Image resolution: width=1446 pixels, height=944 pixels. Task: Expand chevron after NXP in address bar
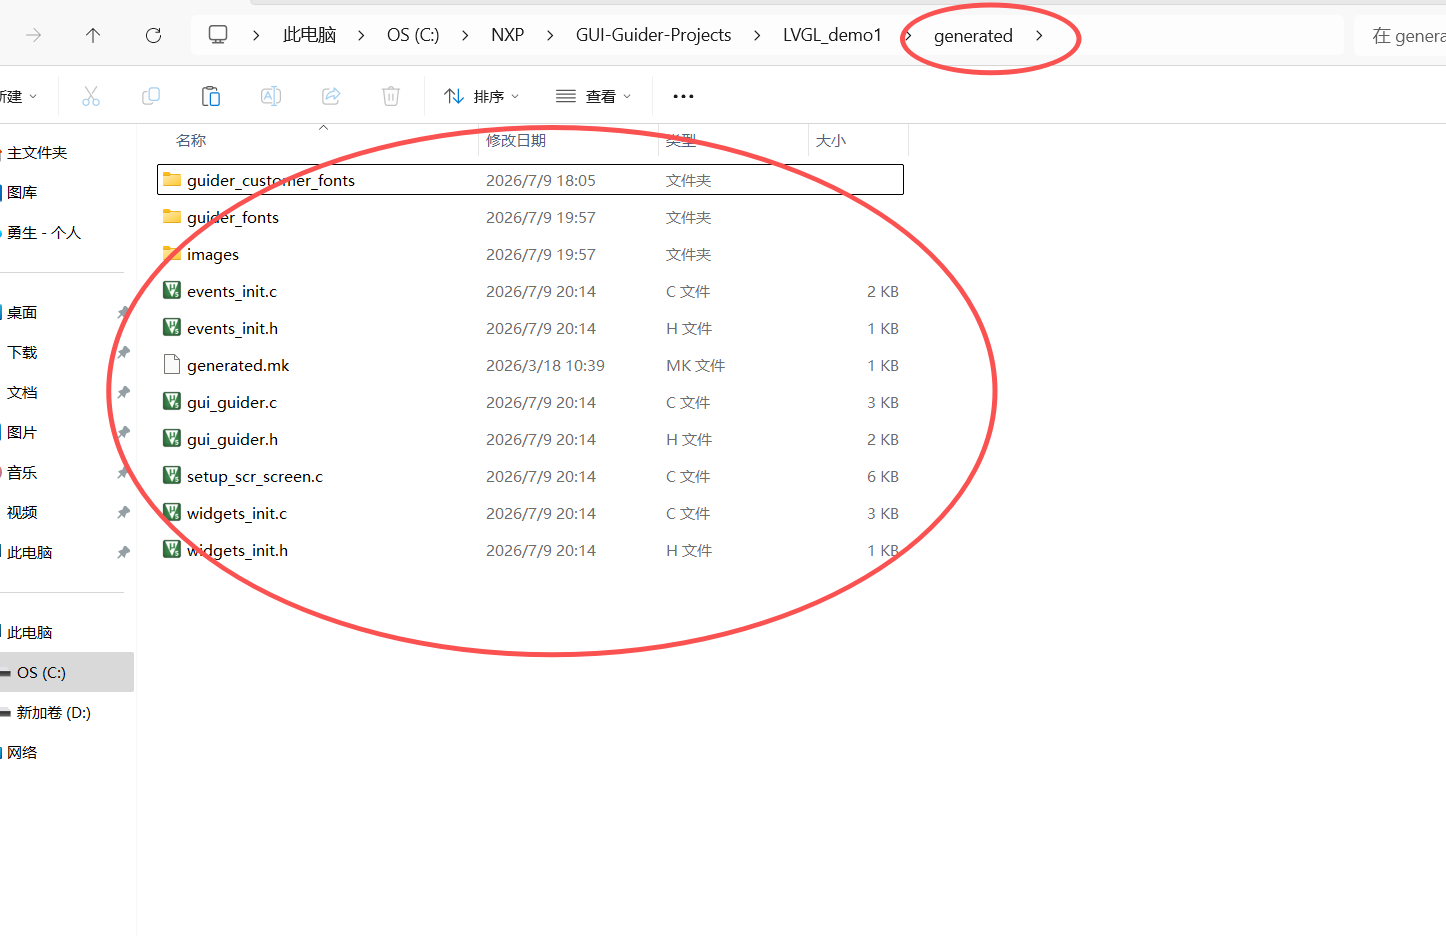click(550, 35)
